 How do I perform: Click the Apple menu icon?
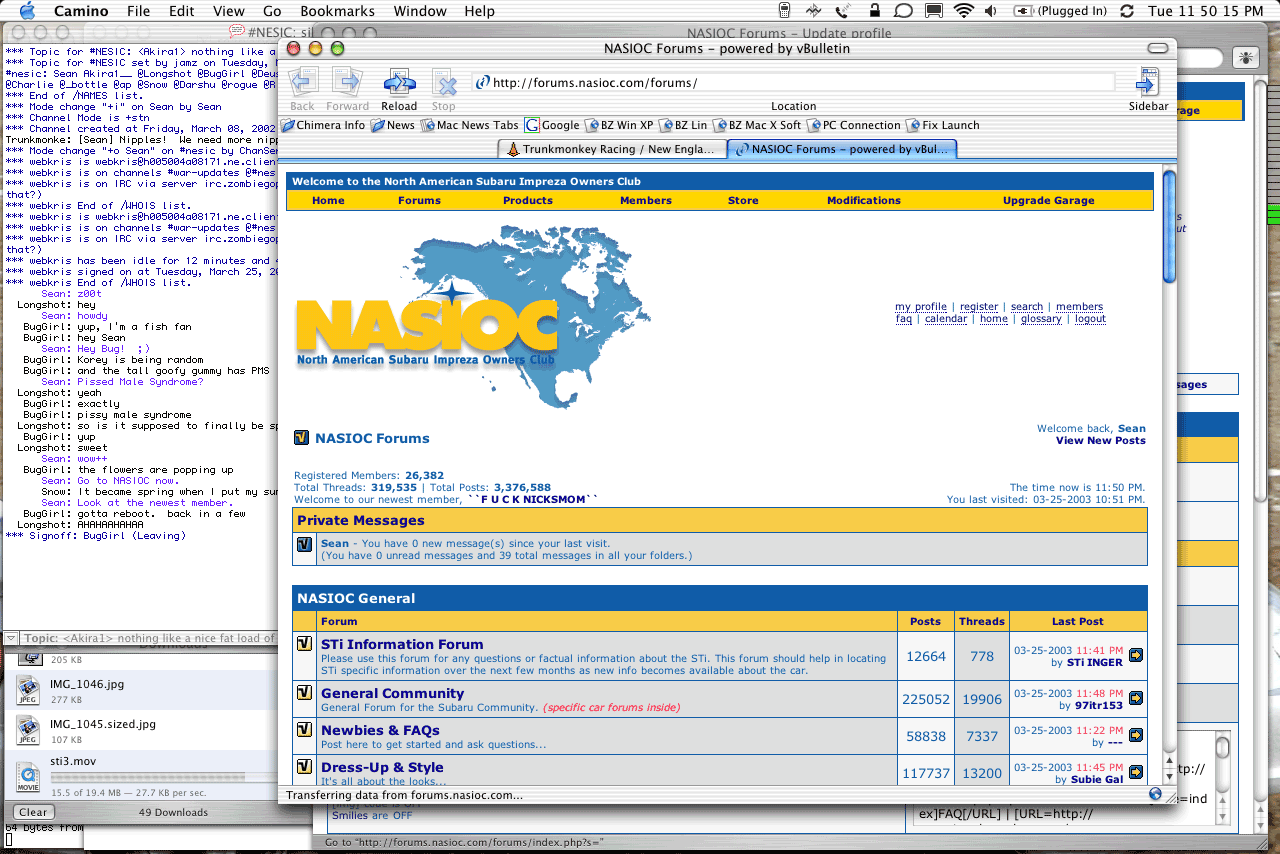pos(26,11)
